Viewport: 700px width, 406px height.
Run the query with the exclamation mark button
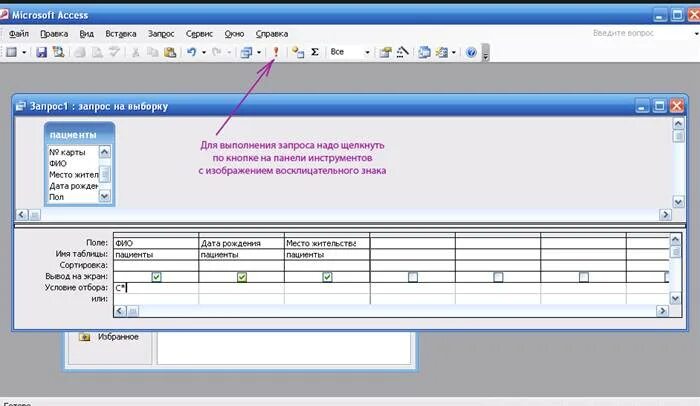[x=276, y=52]
